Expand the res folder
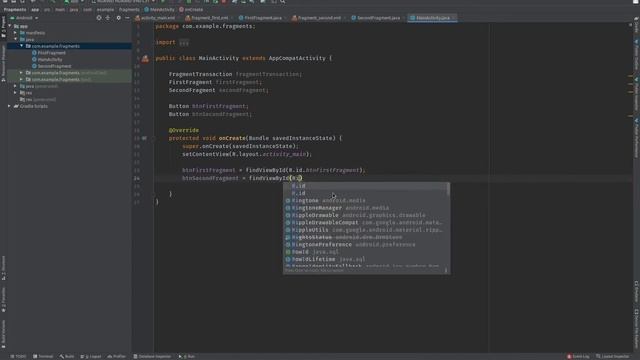This screenshot has width=640, height=360. click(x=16, y=93)
